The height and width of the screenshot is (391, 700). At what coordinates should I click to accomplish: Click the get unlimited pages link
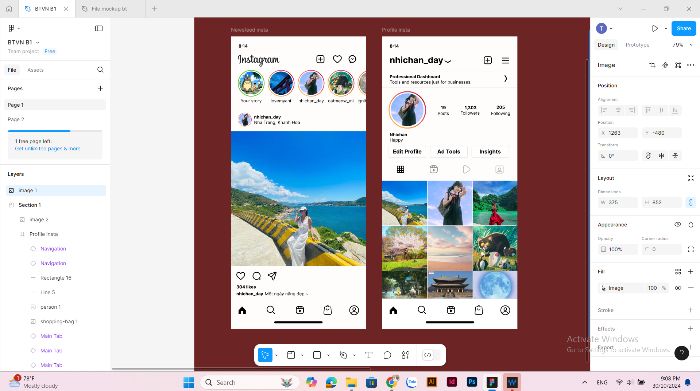(47, 149)
